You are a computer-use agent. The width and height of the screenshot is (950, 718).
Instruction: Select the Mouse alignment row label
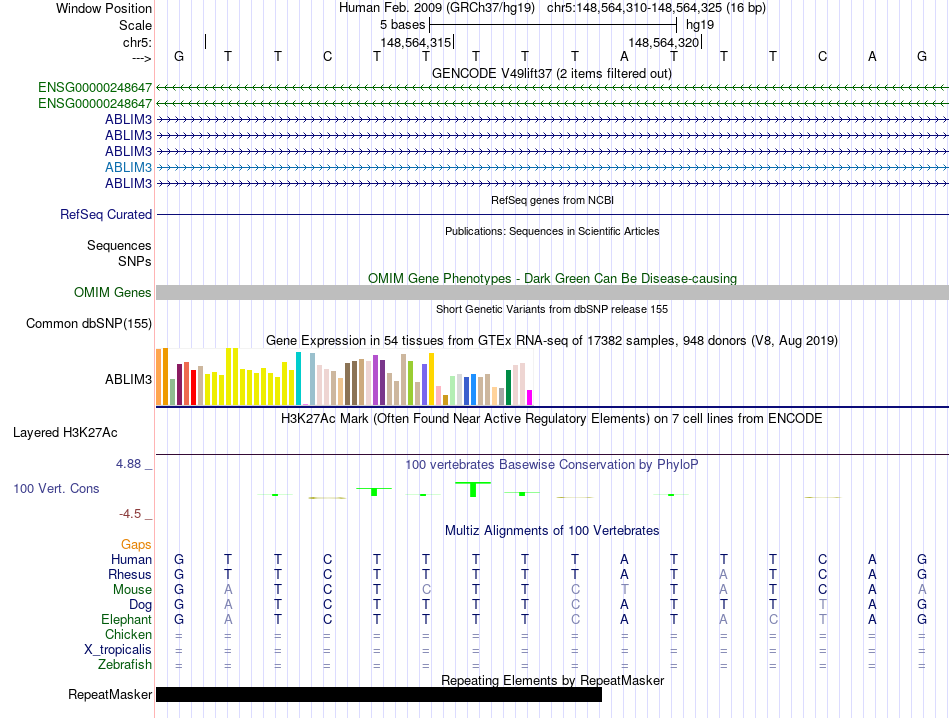point(132,590)
